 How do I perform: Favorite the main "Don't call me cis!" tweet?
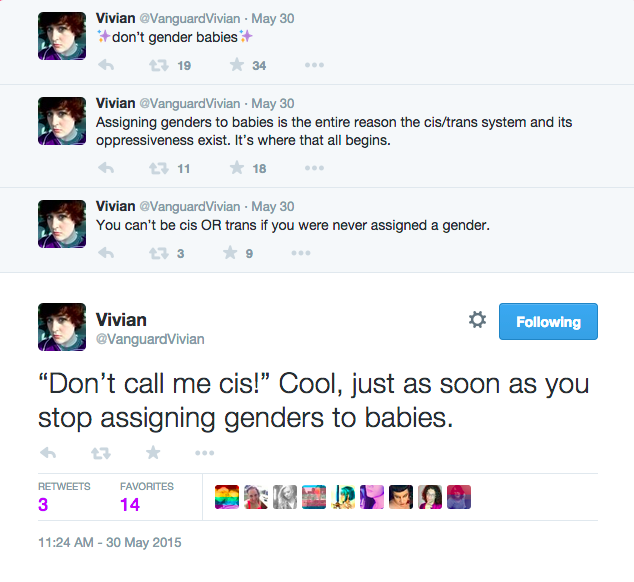point(153,453)
